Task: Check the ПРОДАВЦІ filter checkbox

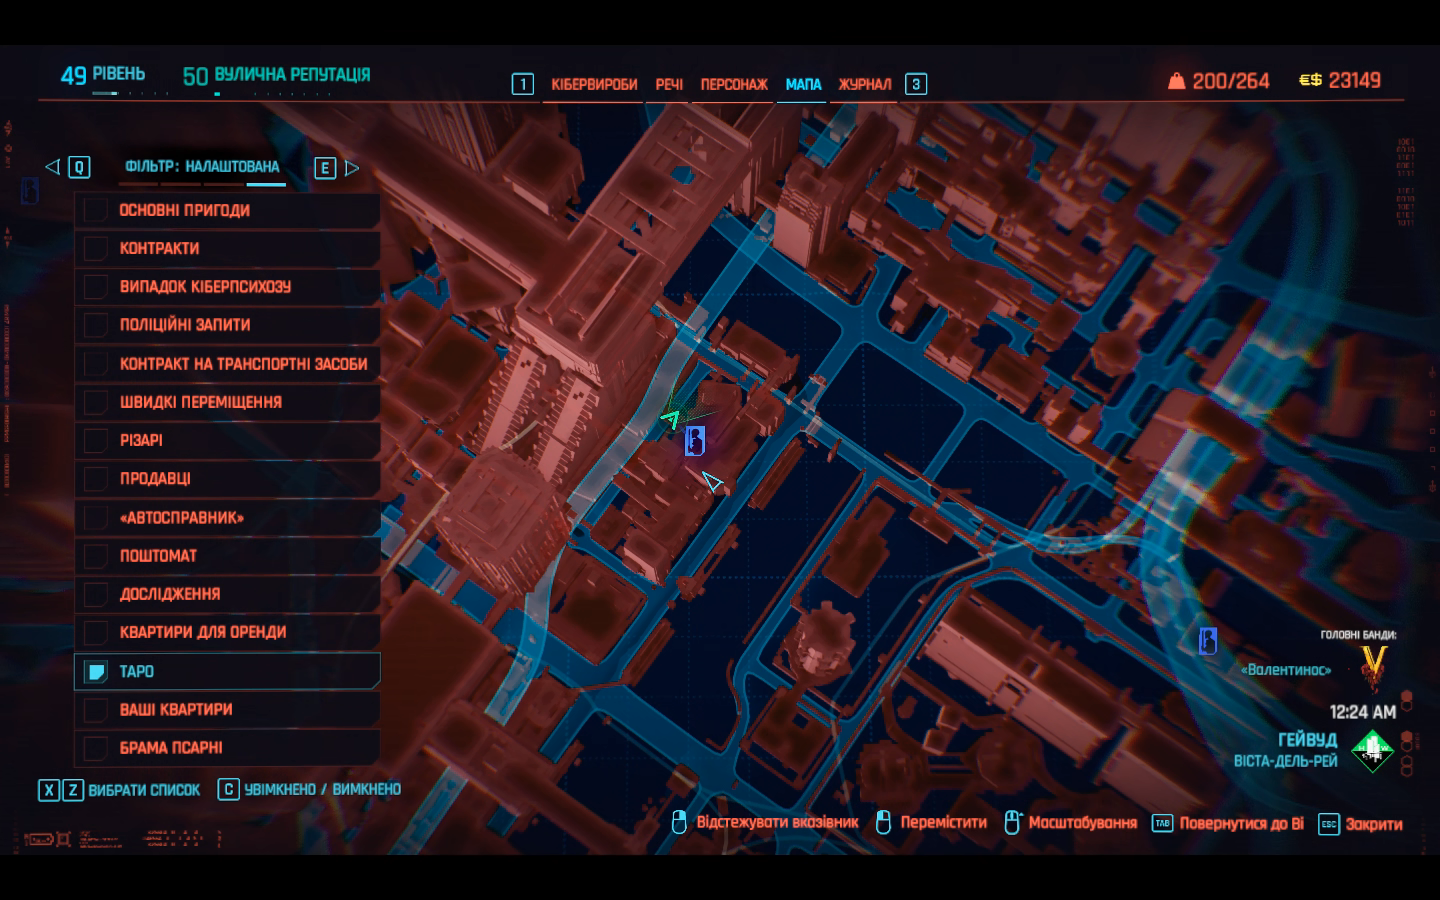Action: (x=96, y=479)
